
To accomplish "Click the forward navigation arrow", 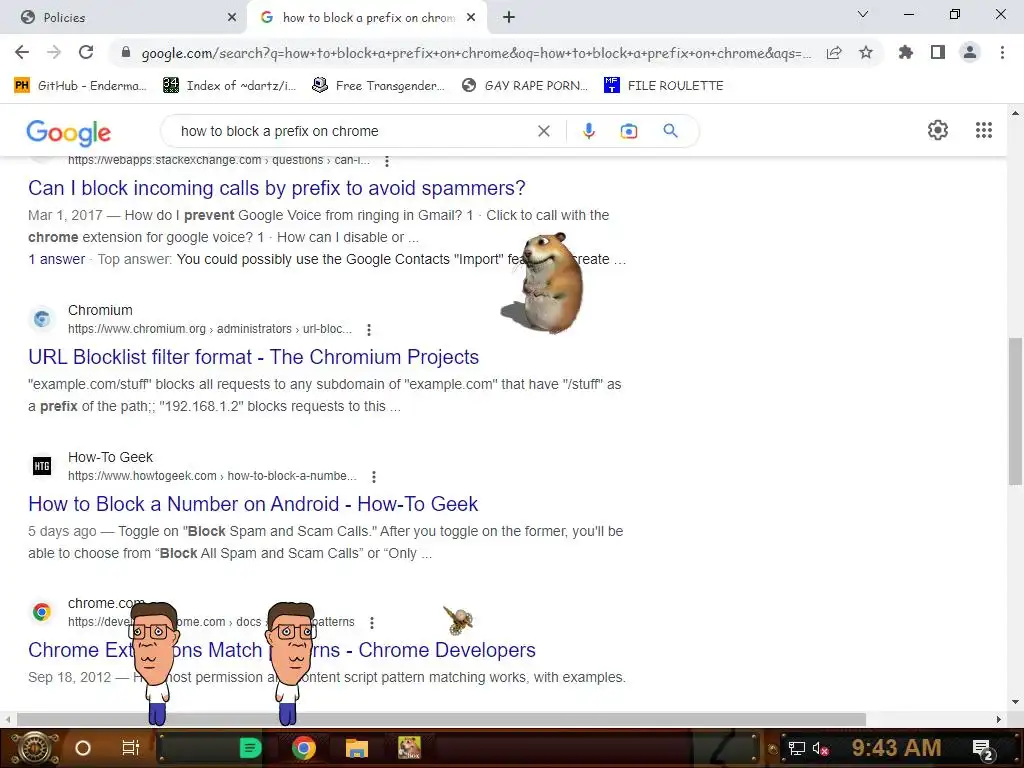I will [54, 52].
